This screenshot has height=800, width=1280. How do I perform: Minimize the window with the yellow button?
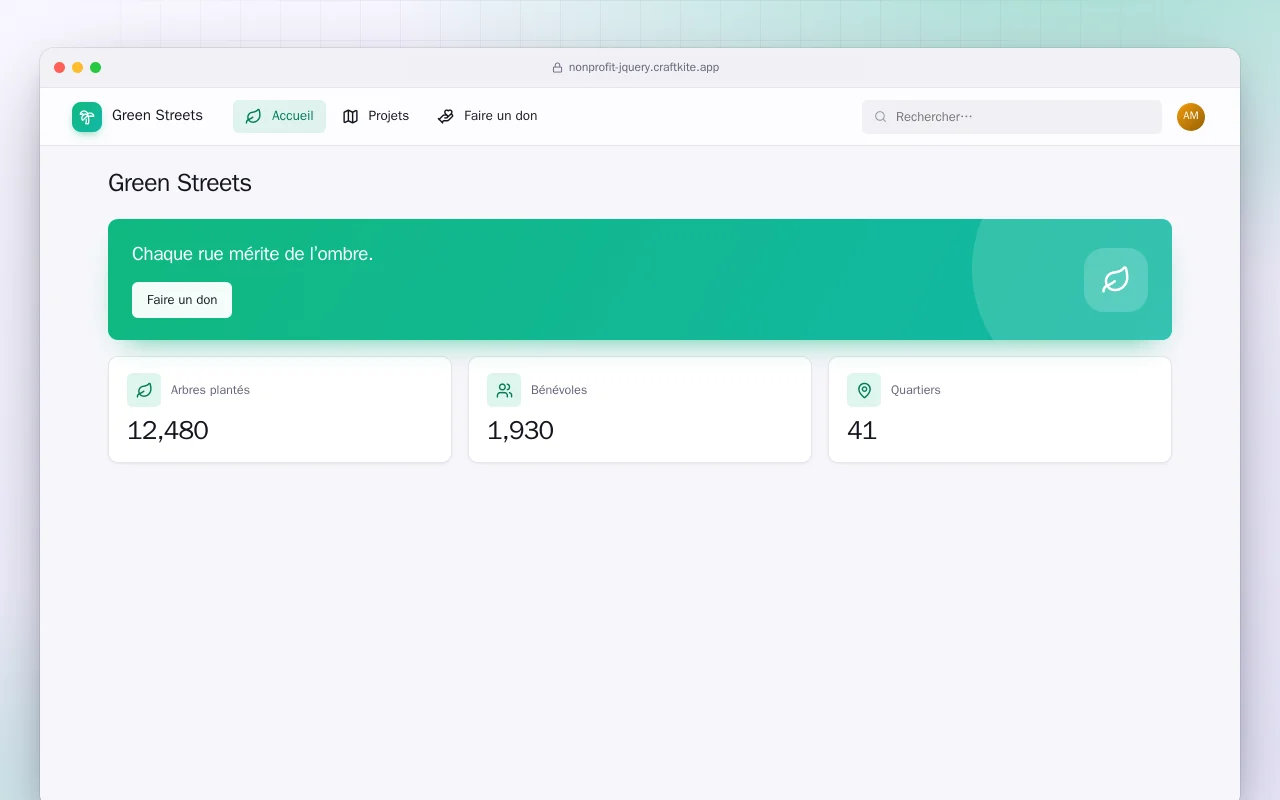click(x=78, y=68)
